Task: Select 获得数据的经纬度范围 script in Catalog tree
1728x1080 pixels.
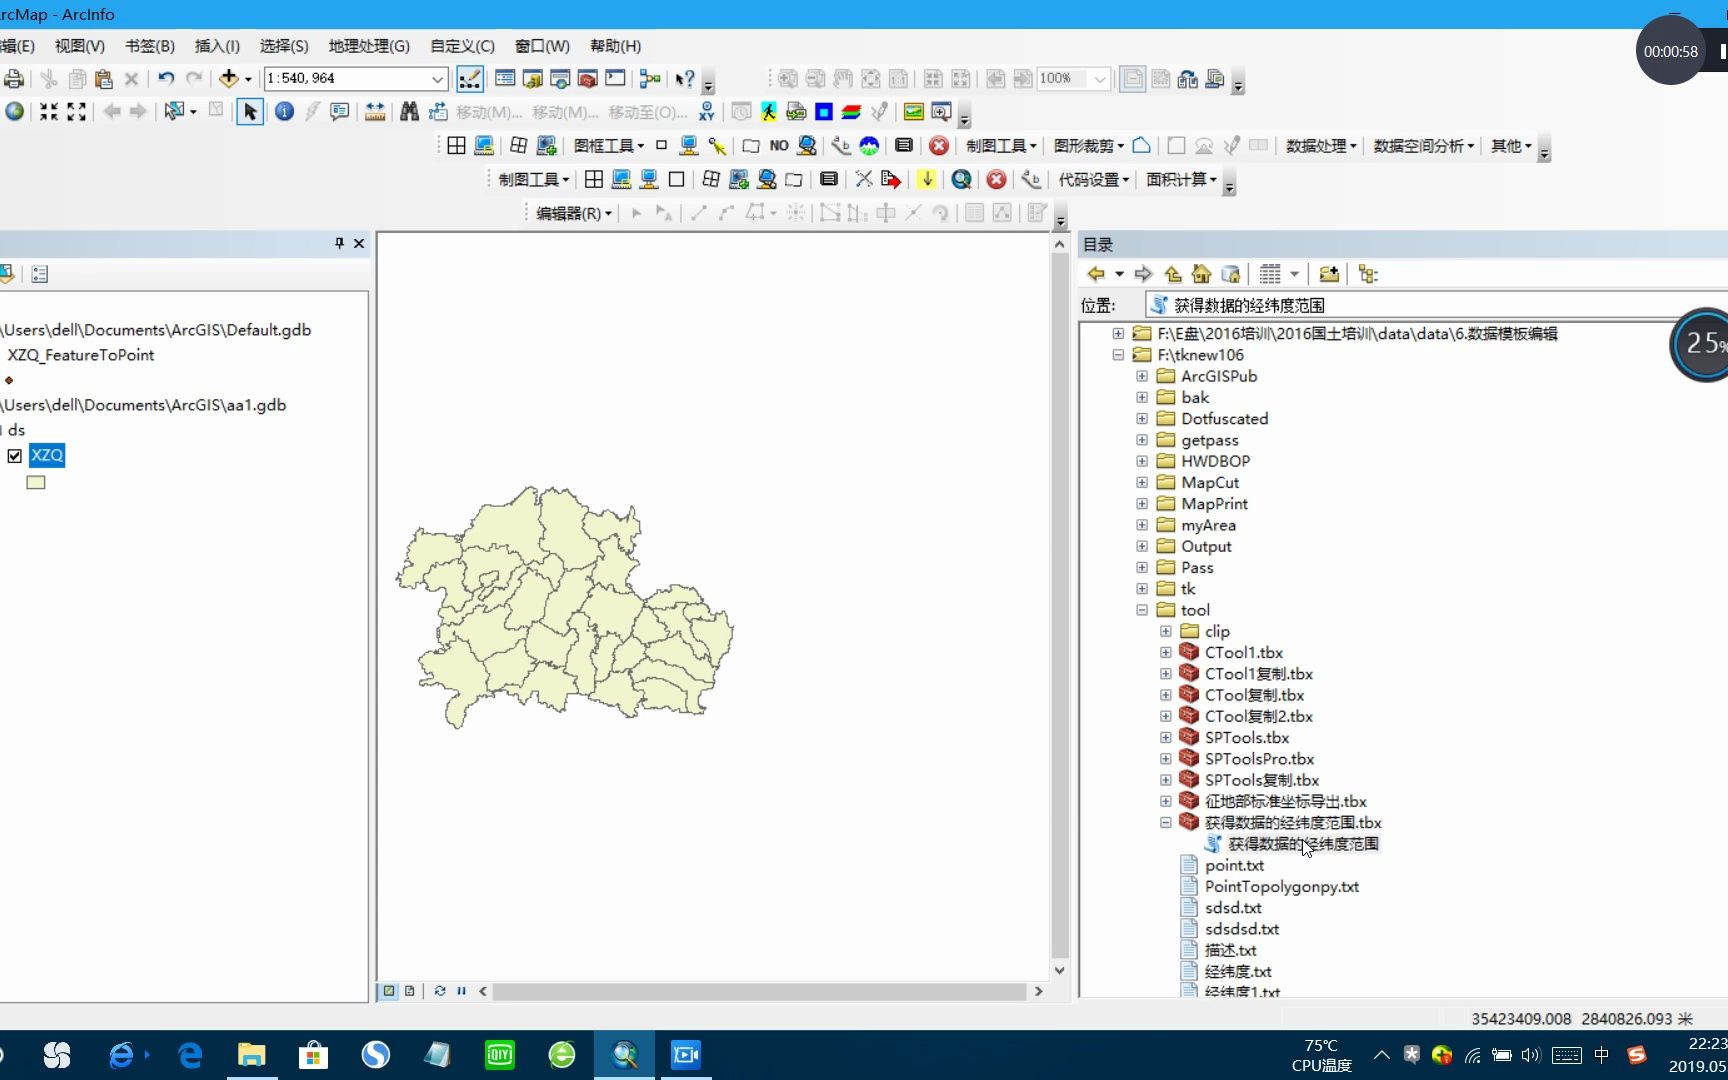Action: (1302, 843)
